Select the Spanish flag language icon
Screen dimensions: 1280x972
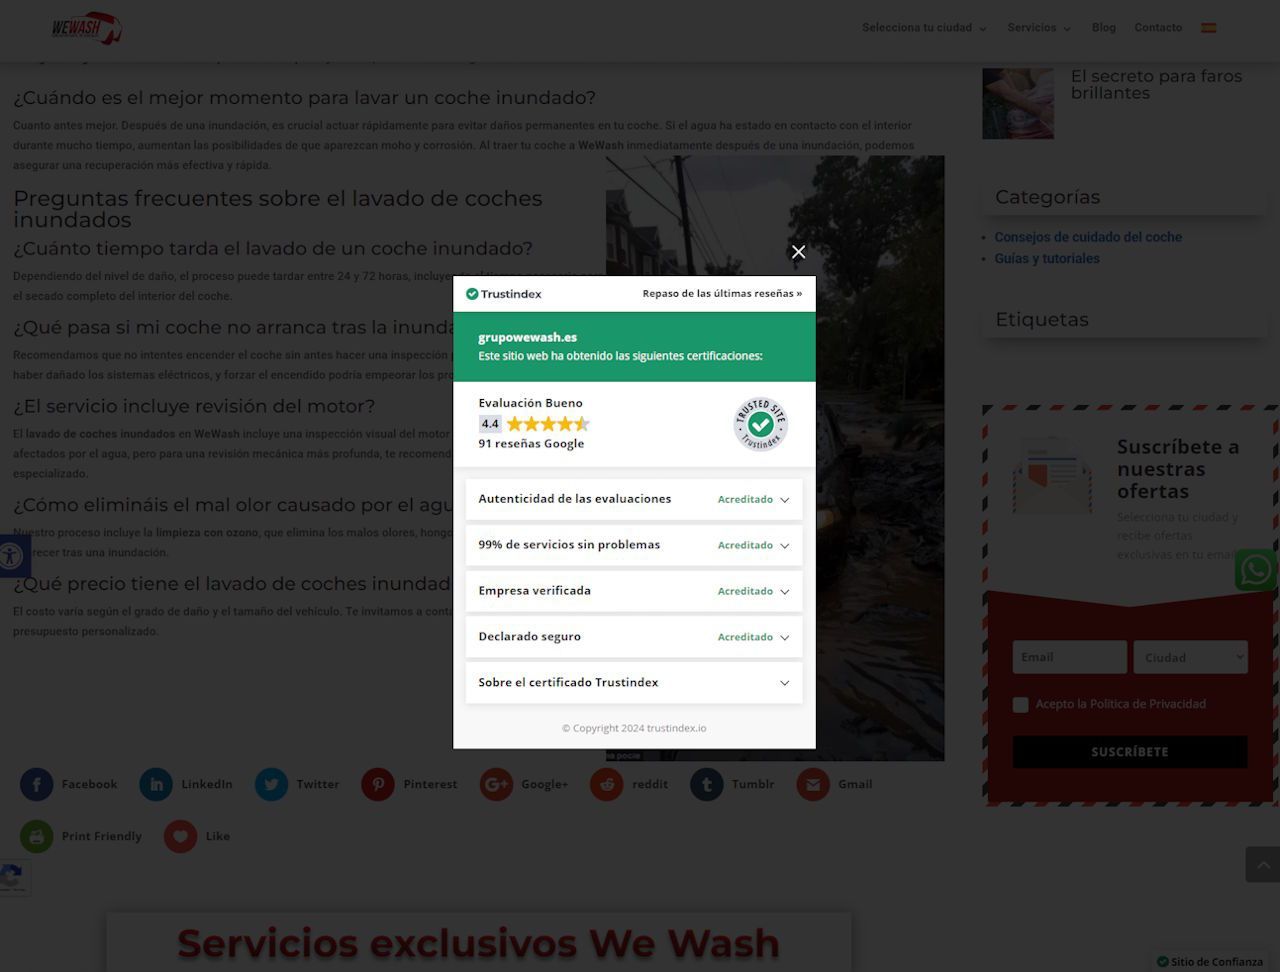pyautogui.click(x=1208, y=28)
